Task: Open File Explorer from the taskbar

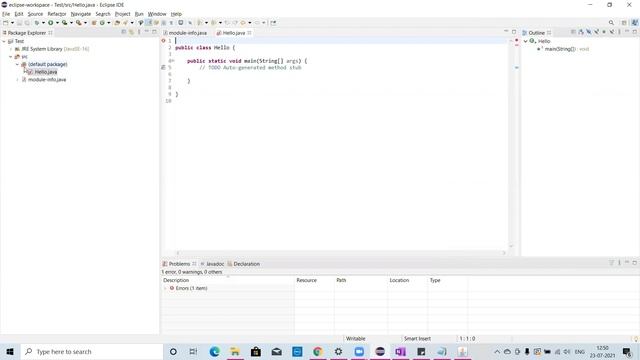Action: click(235, 351)
